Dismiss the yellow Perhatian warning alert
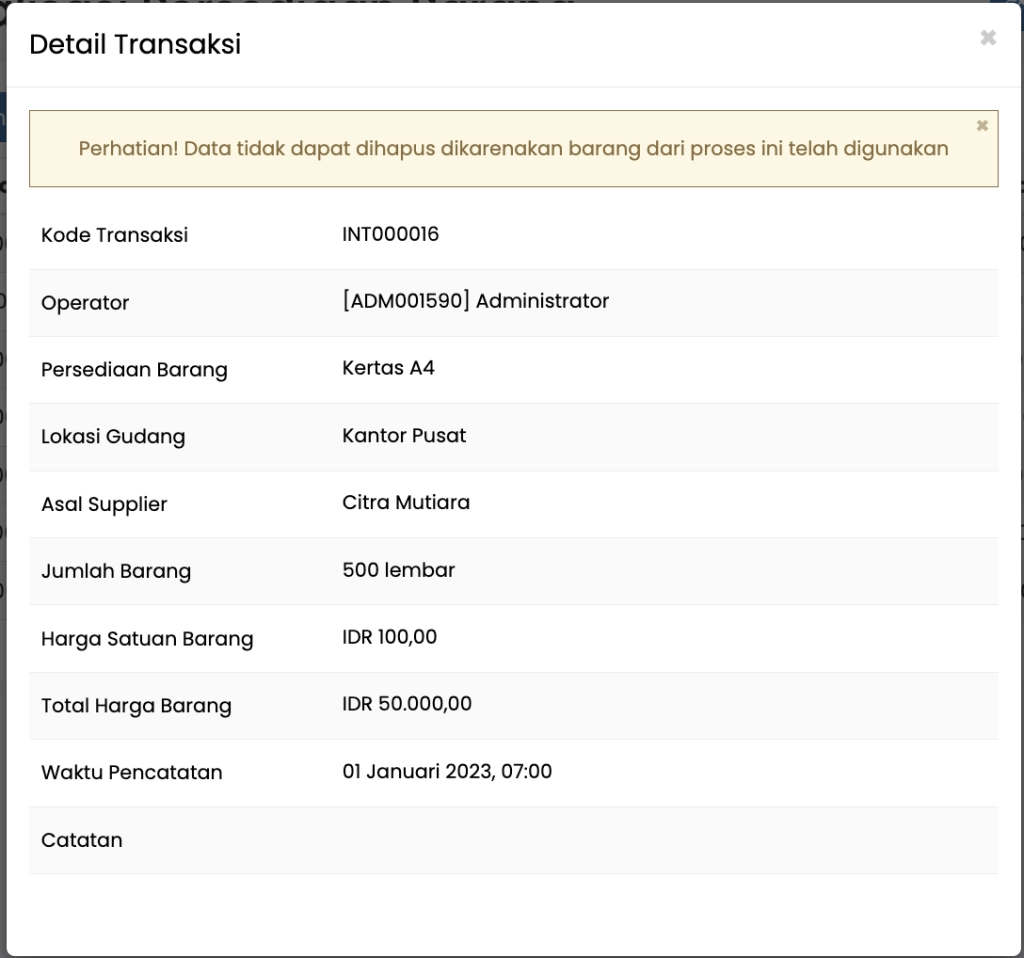The image size is (1024, 958). pos(982,126)
